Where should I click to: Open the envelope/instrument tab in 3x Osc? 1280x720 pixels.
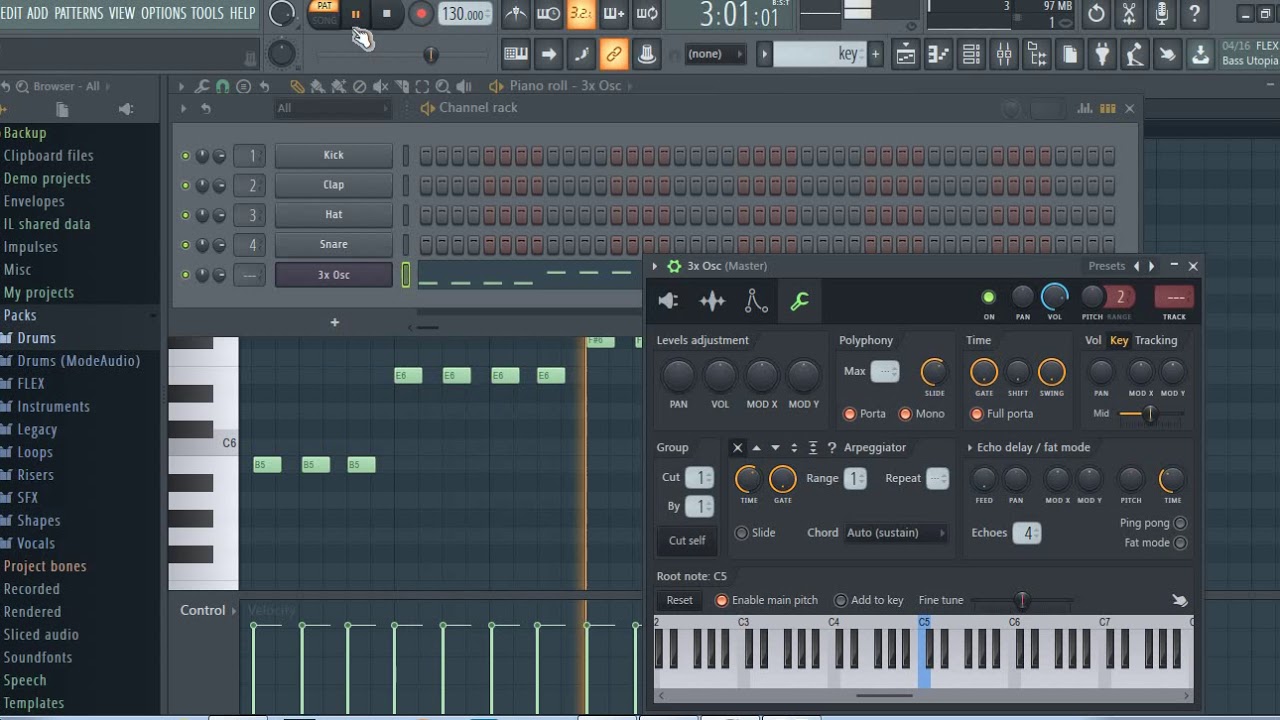click(756, 301)
